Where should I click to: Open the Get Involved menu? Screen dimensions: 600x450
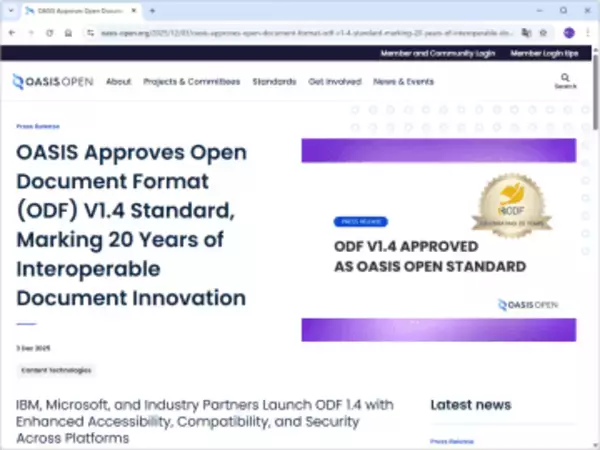(335, 82)
